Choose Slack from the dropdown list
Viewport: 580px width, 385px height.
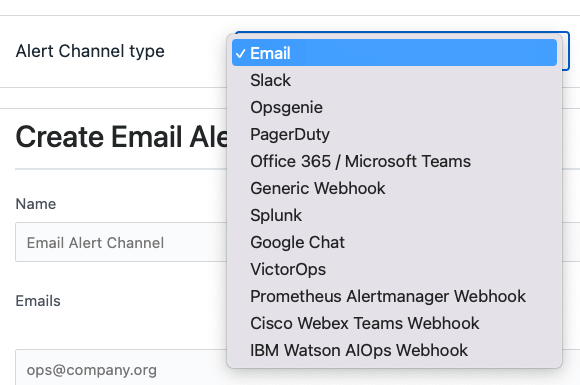point(394,80)
